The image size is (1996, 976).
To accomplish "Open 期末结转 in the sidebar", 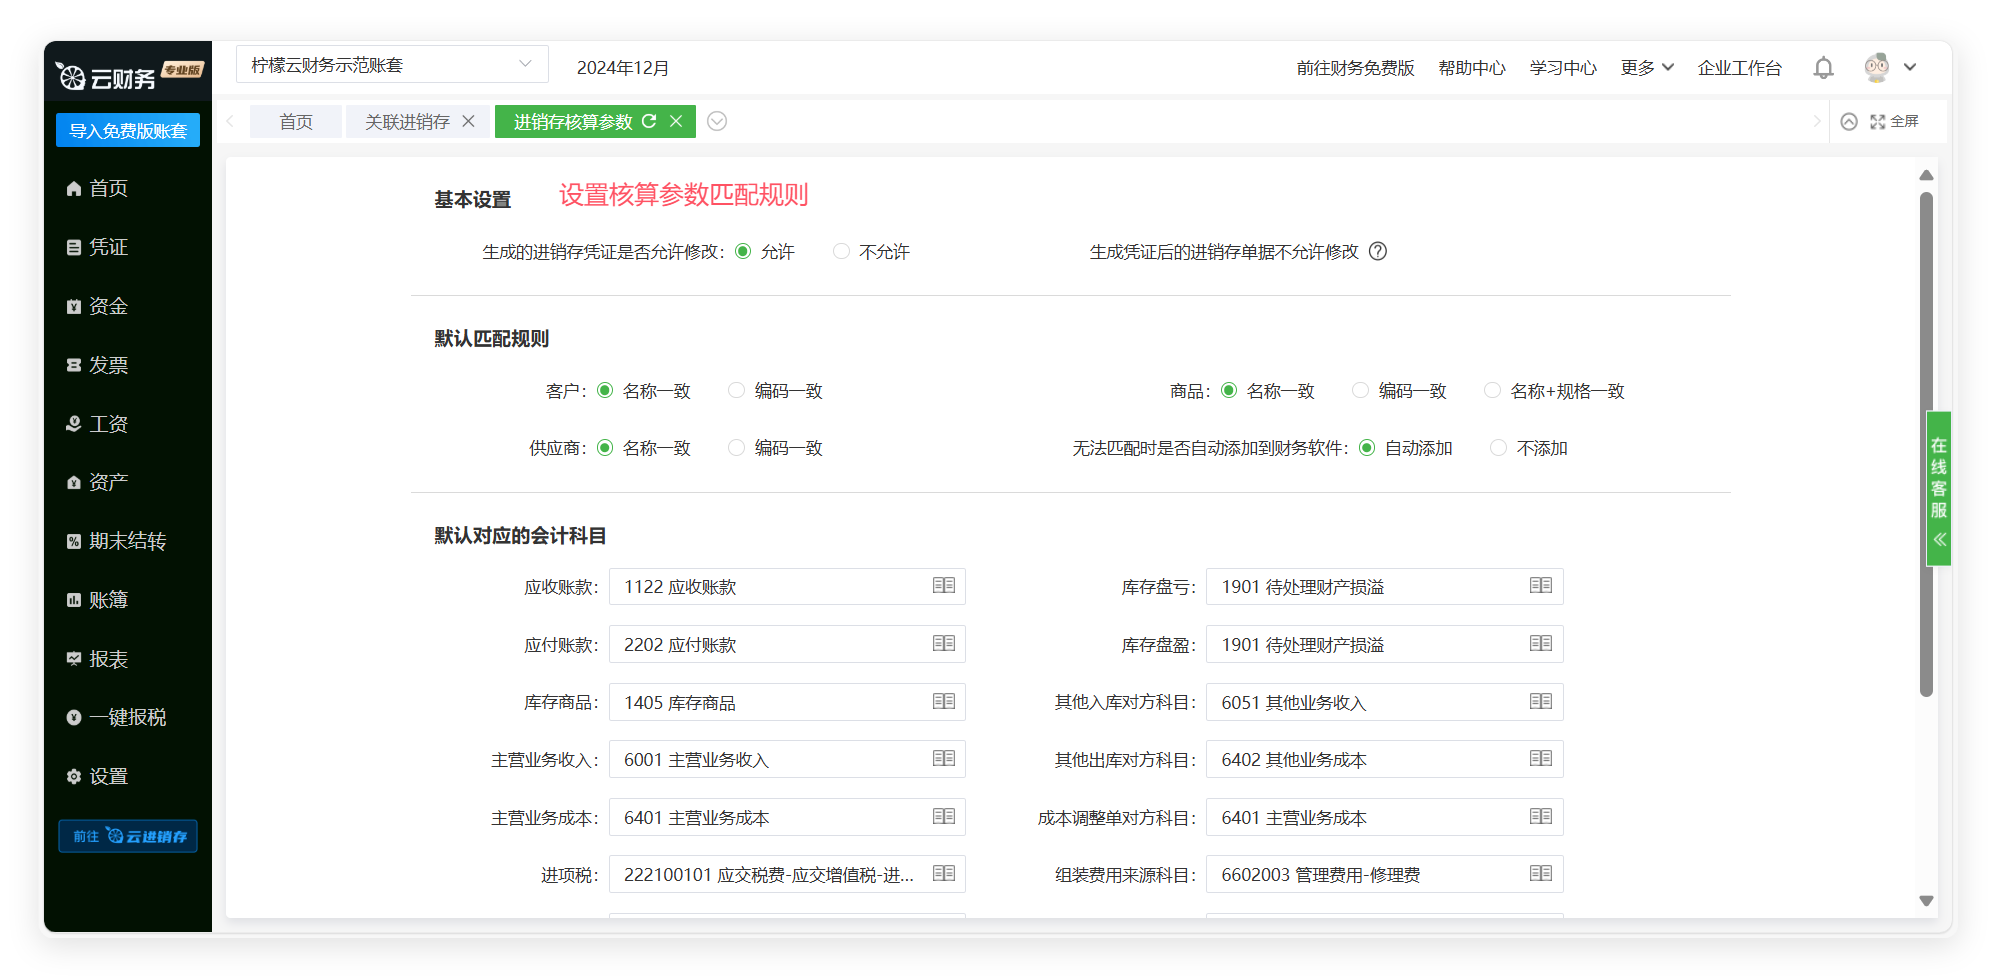I will pos(127,541).
